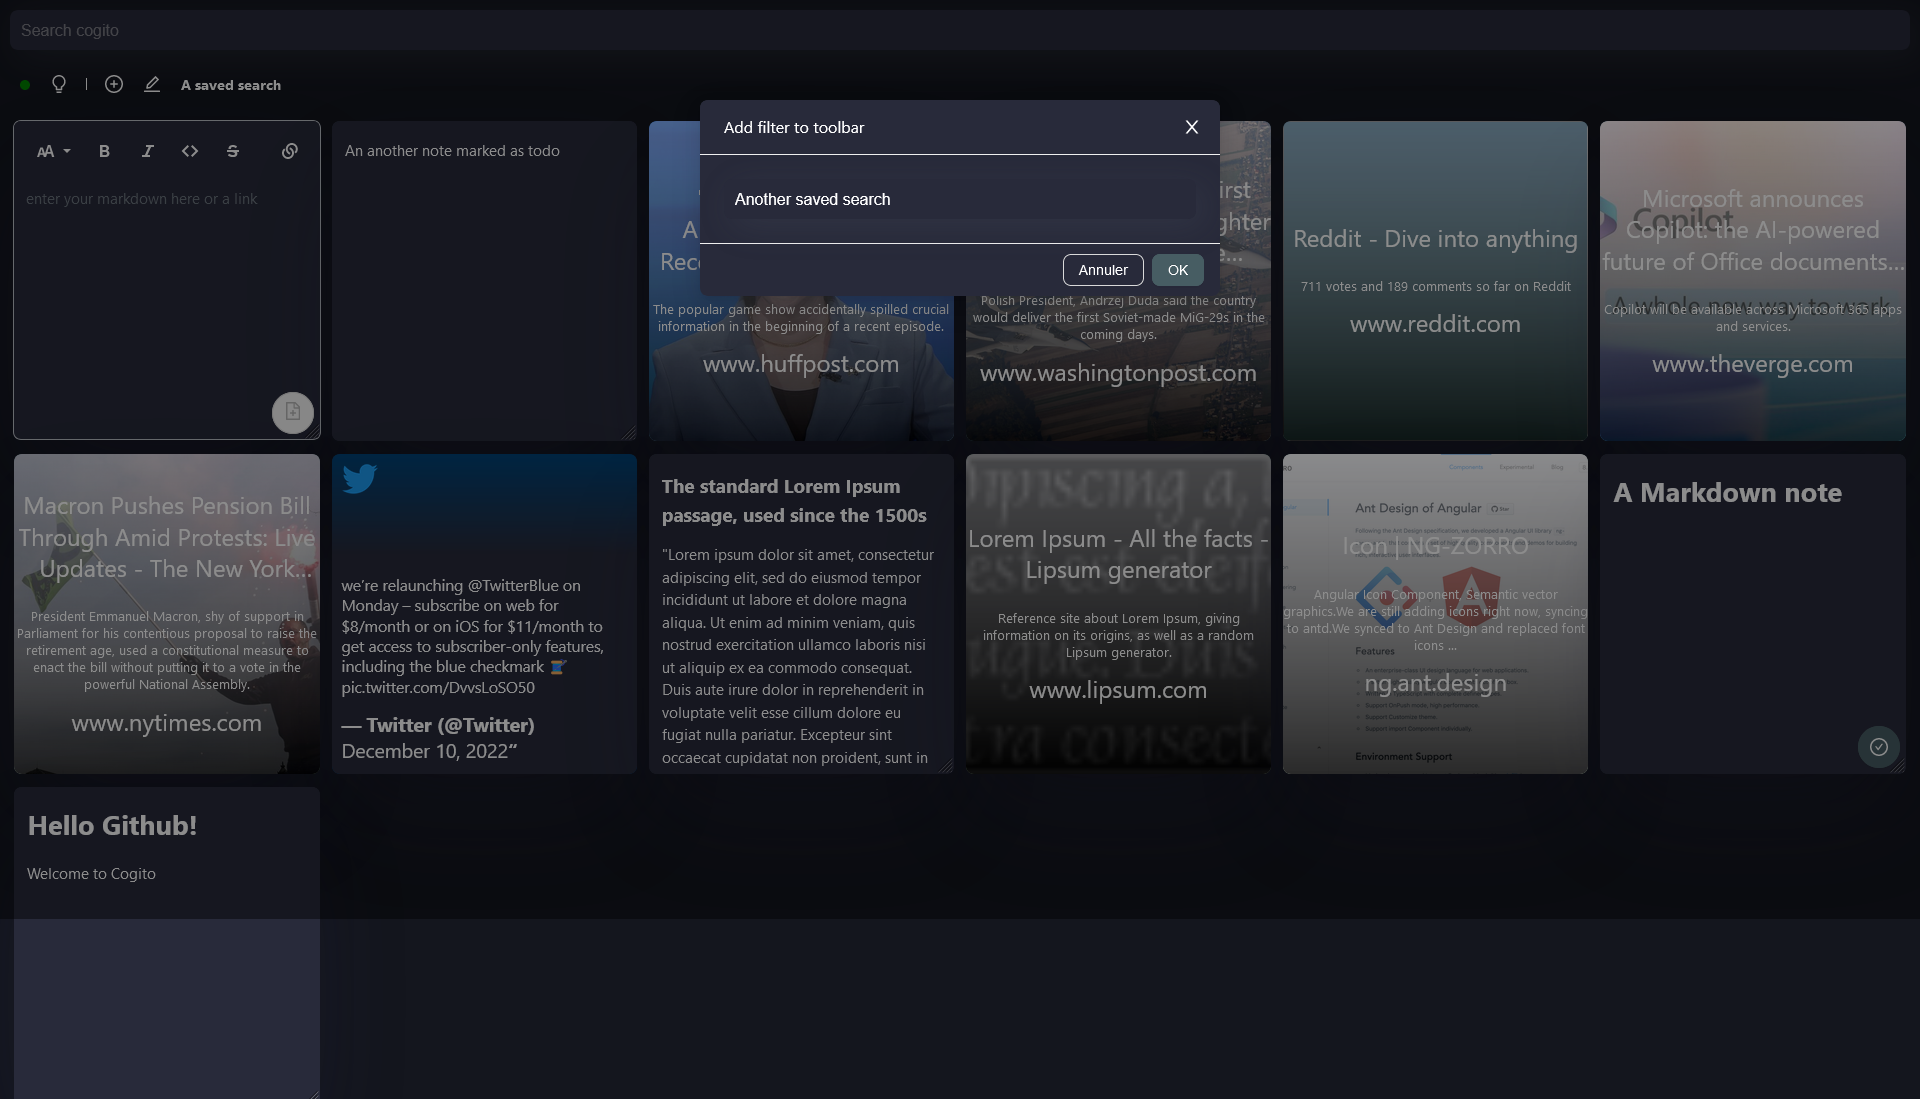Insert a code block with the code icon

coord(190,151)
